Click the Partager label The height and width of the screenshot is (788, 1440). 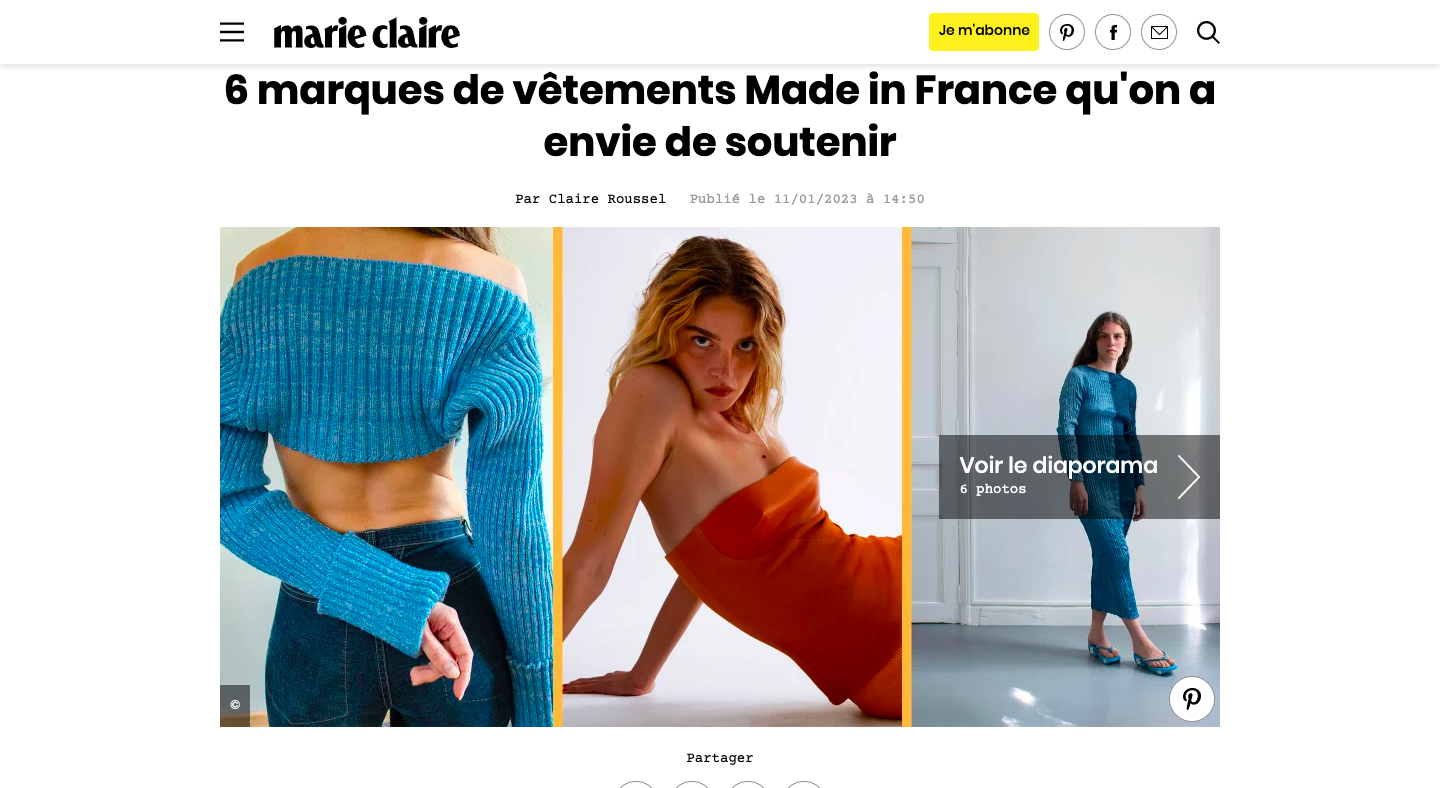click(x=720, y=758)
